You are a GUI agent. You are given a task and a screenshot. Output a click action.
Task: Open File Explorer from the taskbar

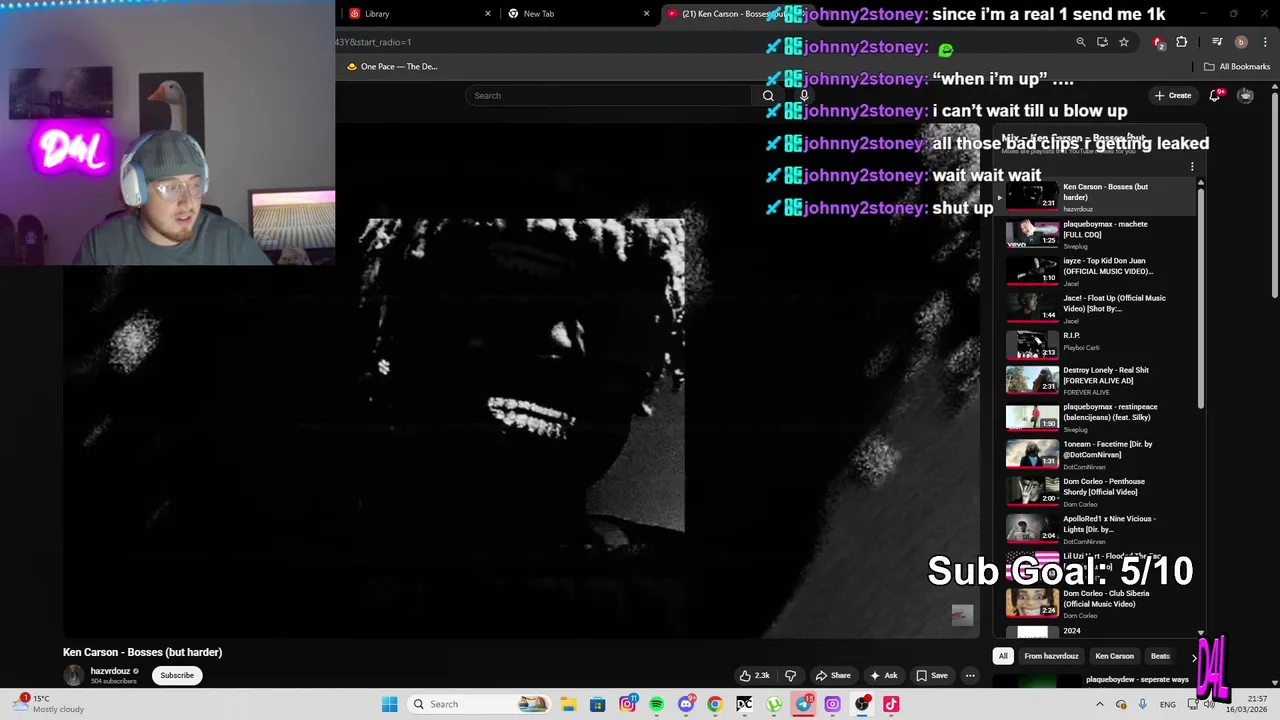pos(568,704)
